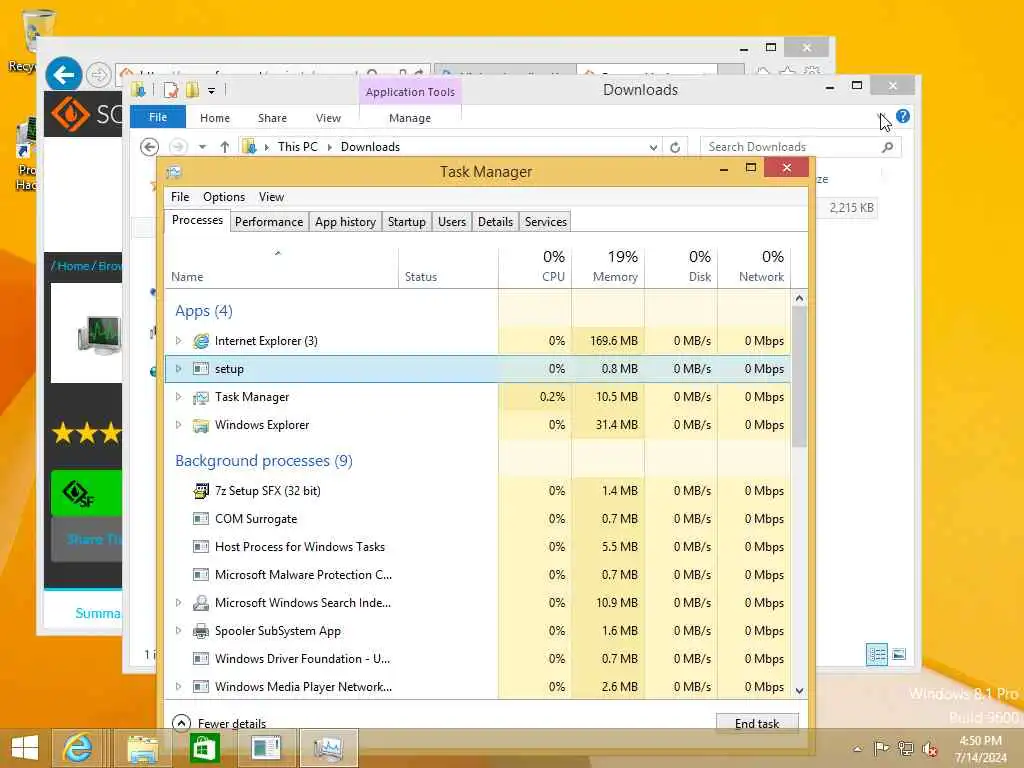Click the taskbar clock
This screenshot has height=768, width=1024.
pyautogui.click(x=980, y=749)
